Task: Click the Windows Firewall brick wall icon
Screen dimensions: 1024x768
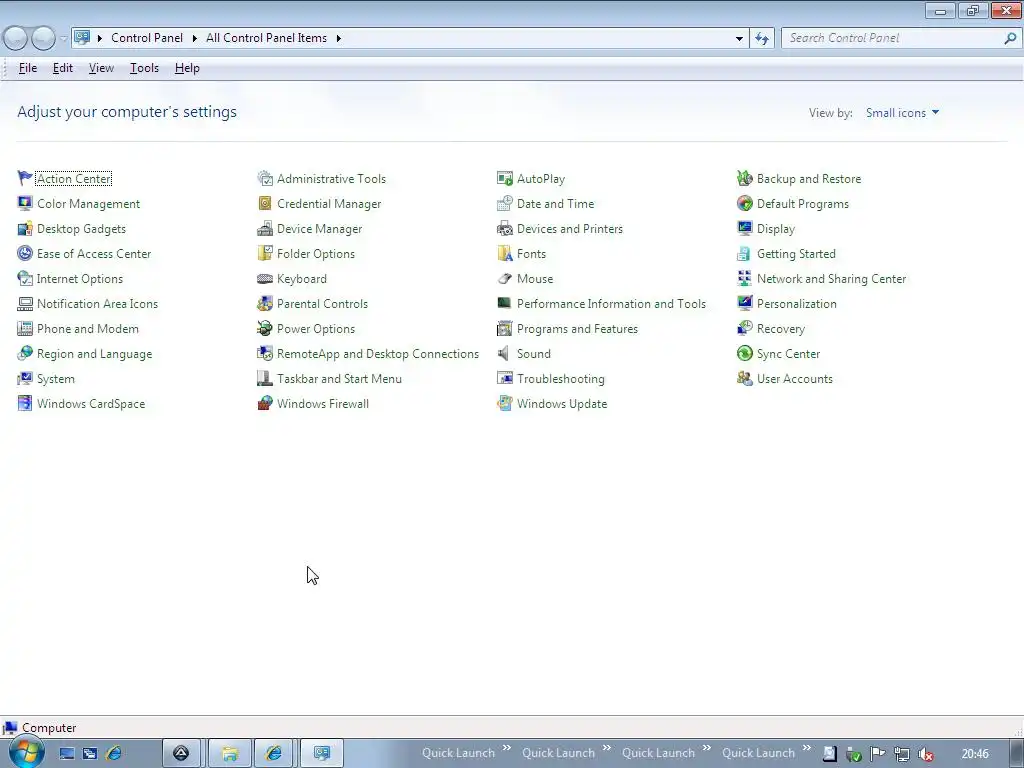Action: 264,404
